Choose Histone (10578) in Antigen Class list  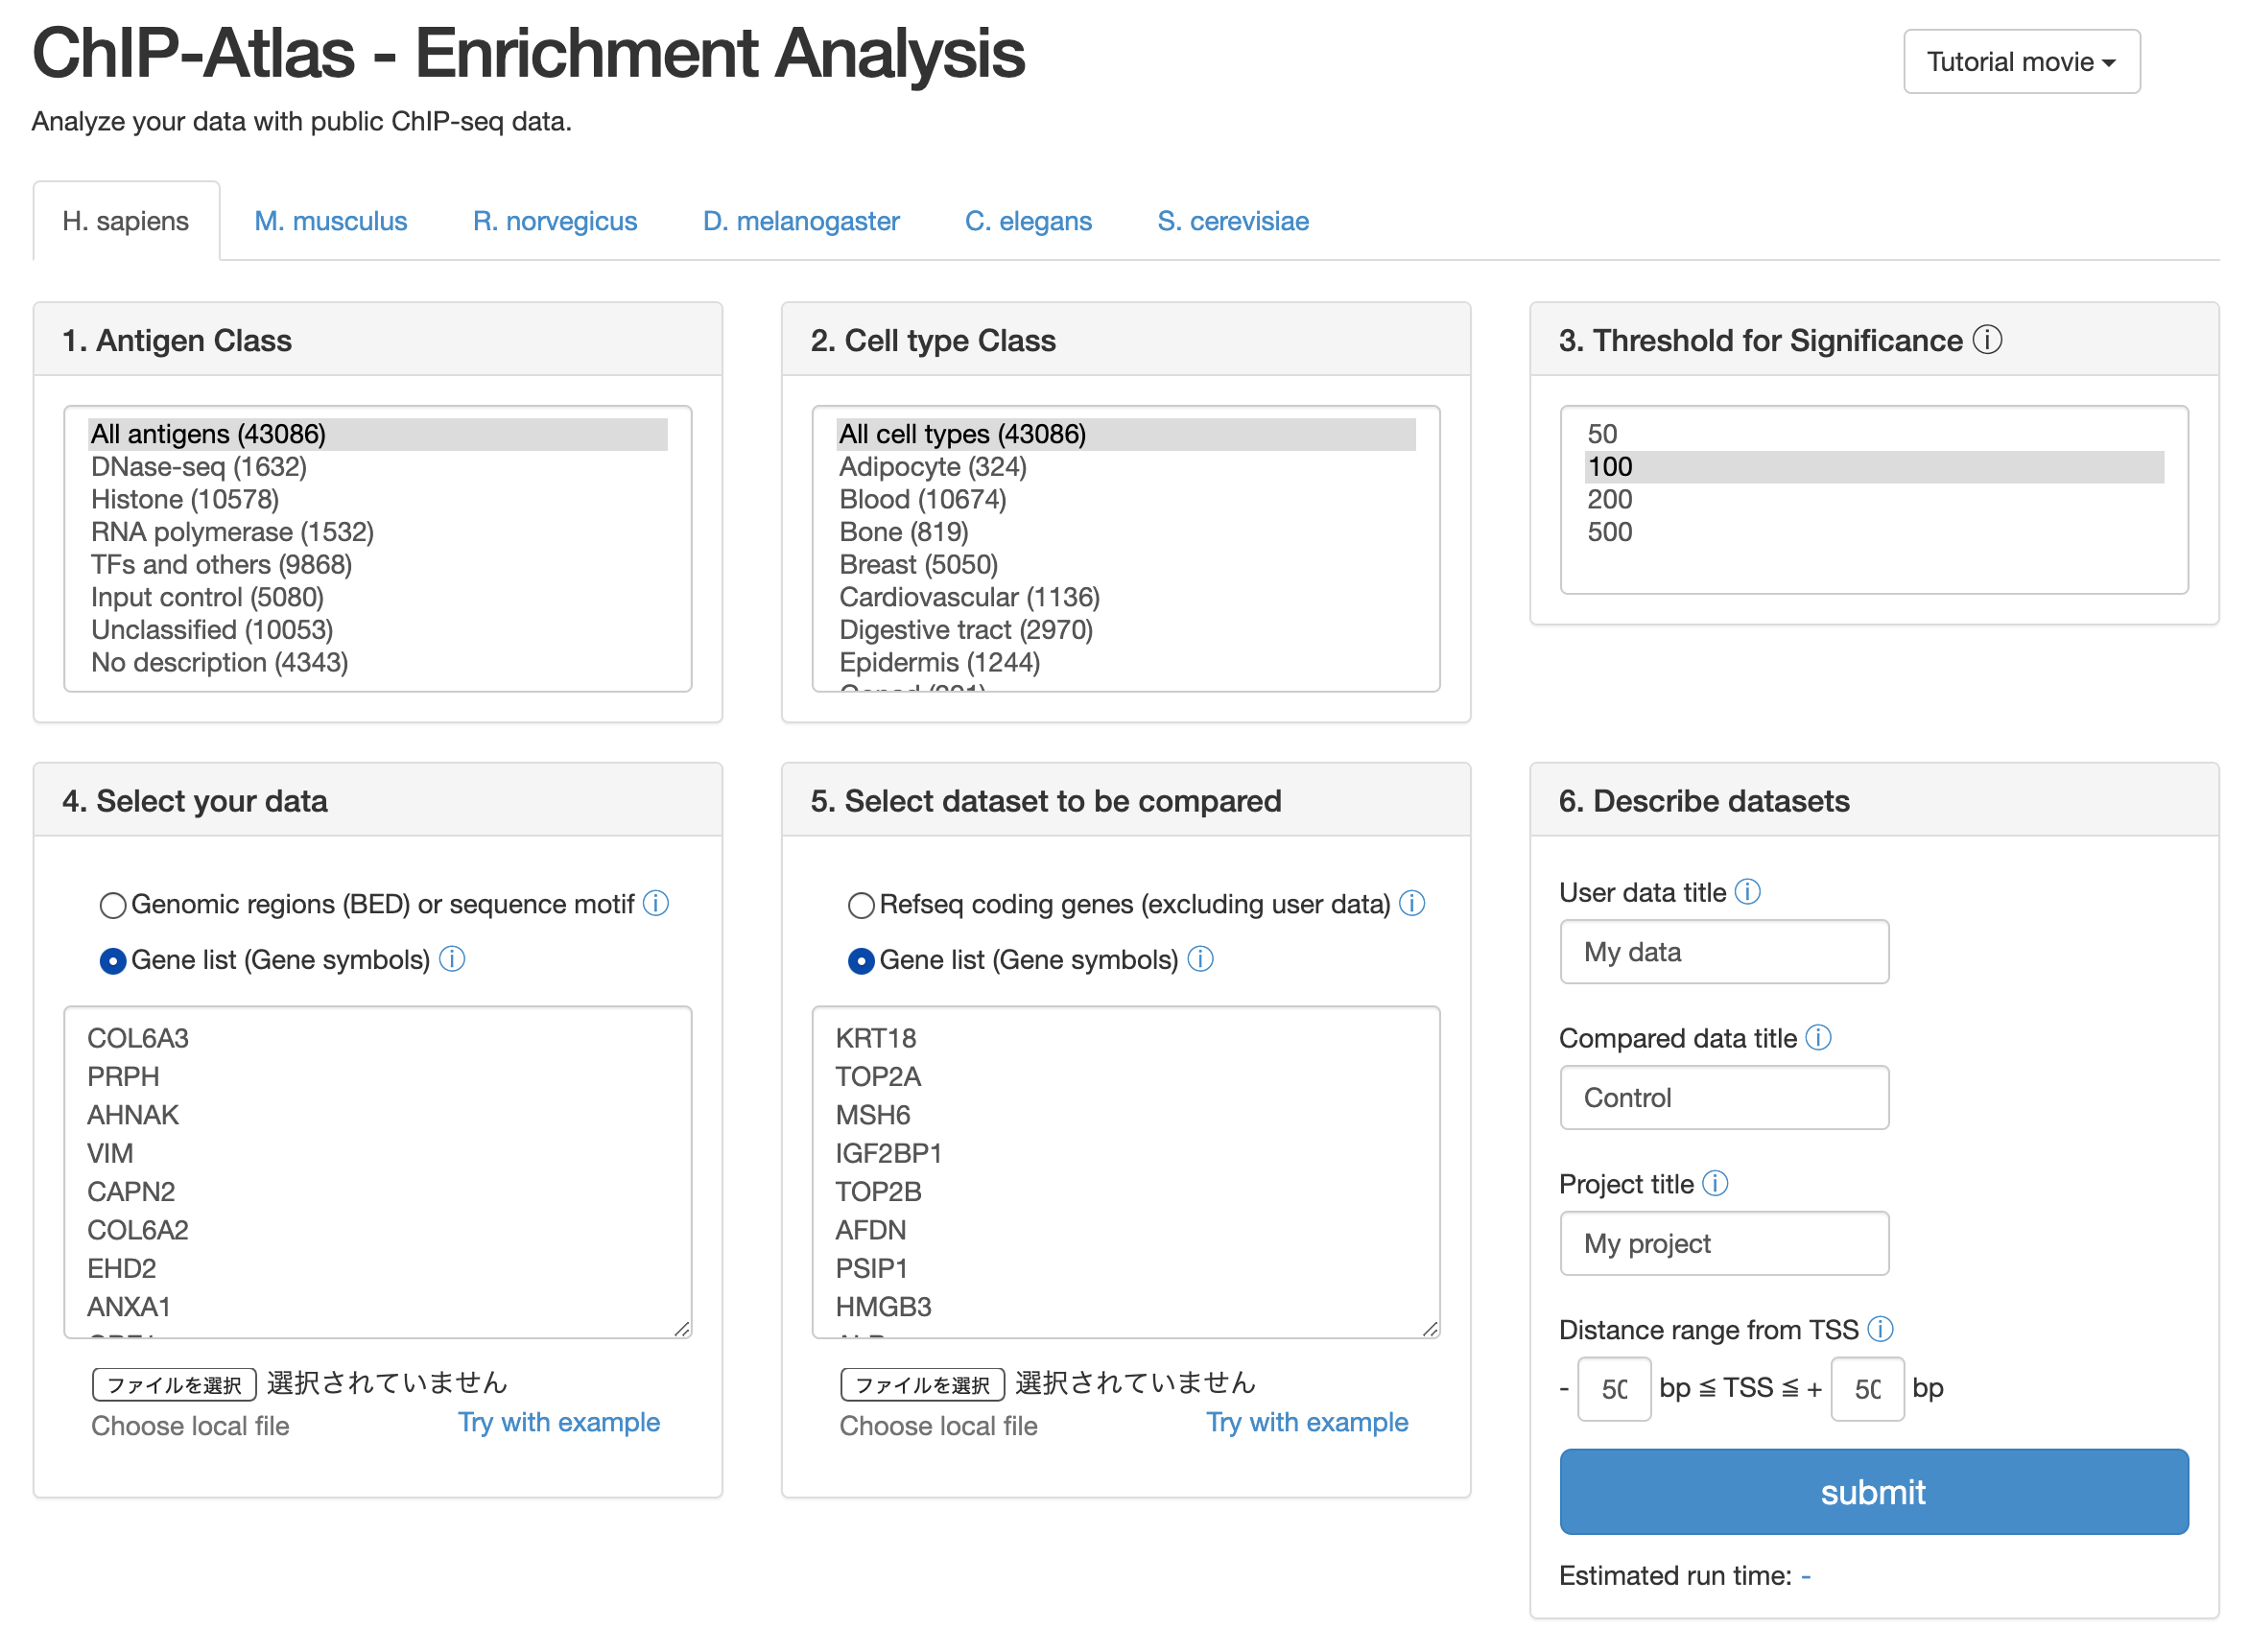tap(185, 499)
